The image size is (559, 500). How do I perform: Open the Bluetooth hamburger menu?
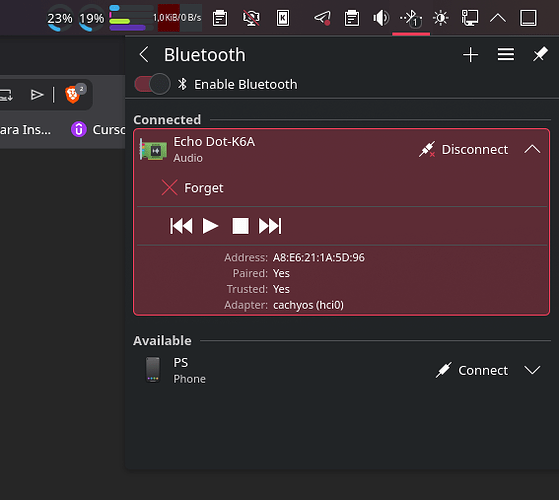coord(506,55)
